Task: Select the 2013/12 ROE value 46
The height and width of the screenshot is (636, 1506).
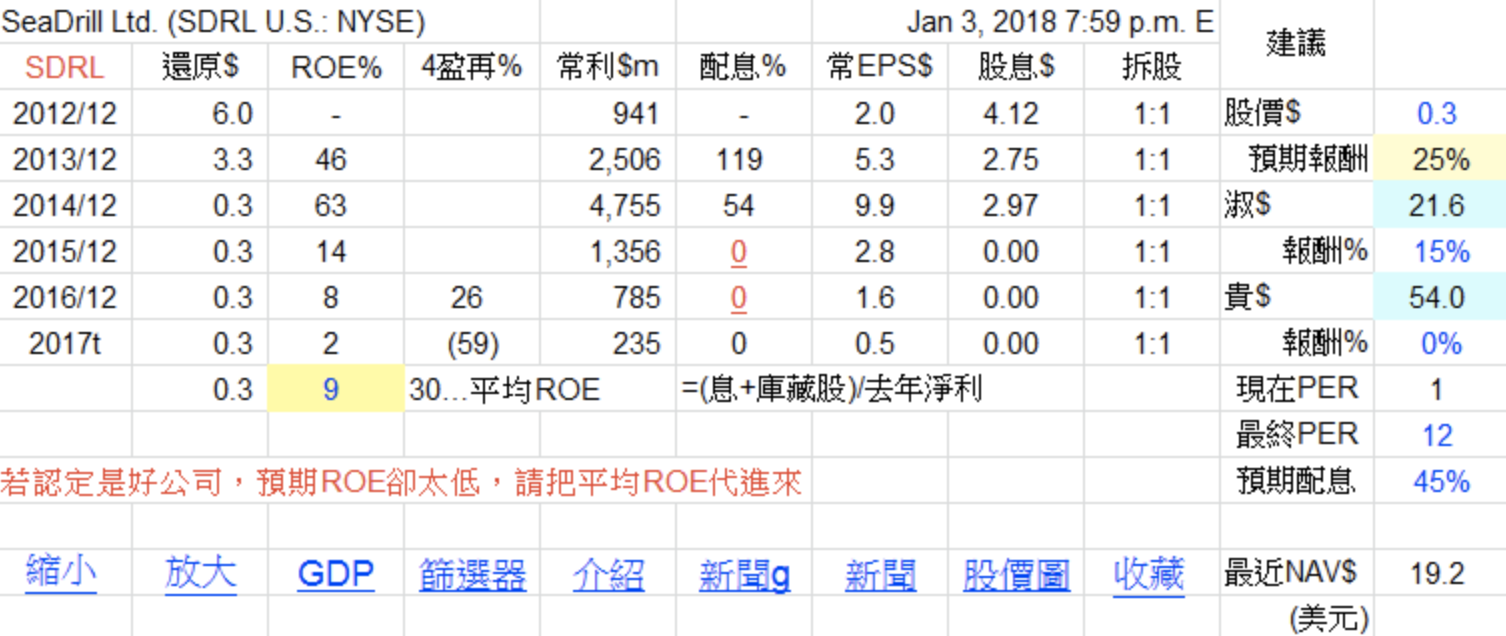Action: point(330,159)
